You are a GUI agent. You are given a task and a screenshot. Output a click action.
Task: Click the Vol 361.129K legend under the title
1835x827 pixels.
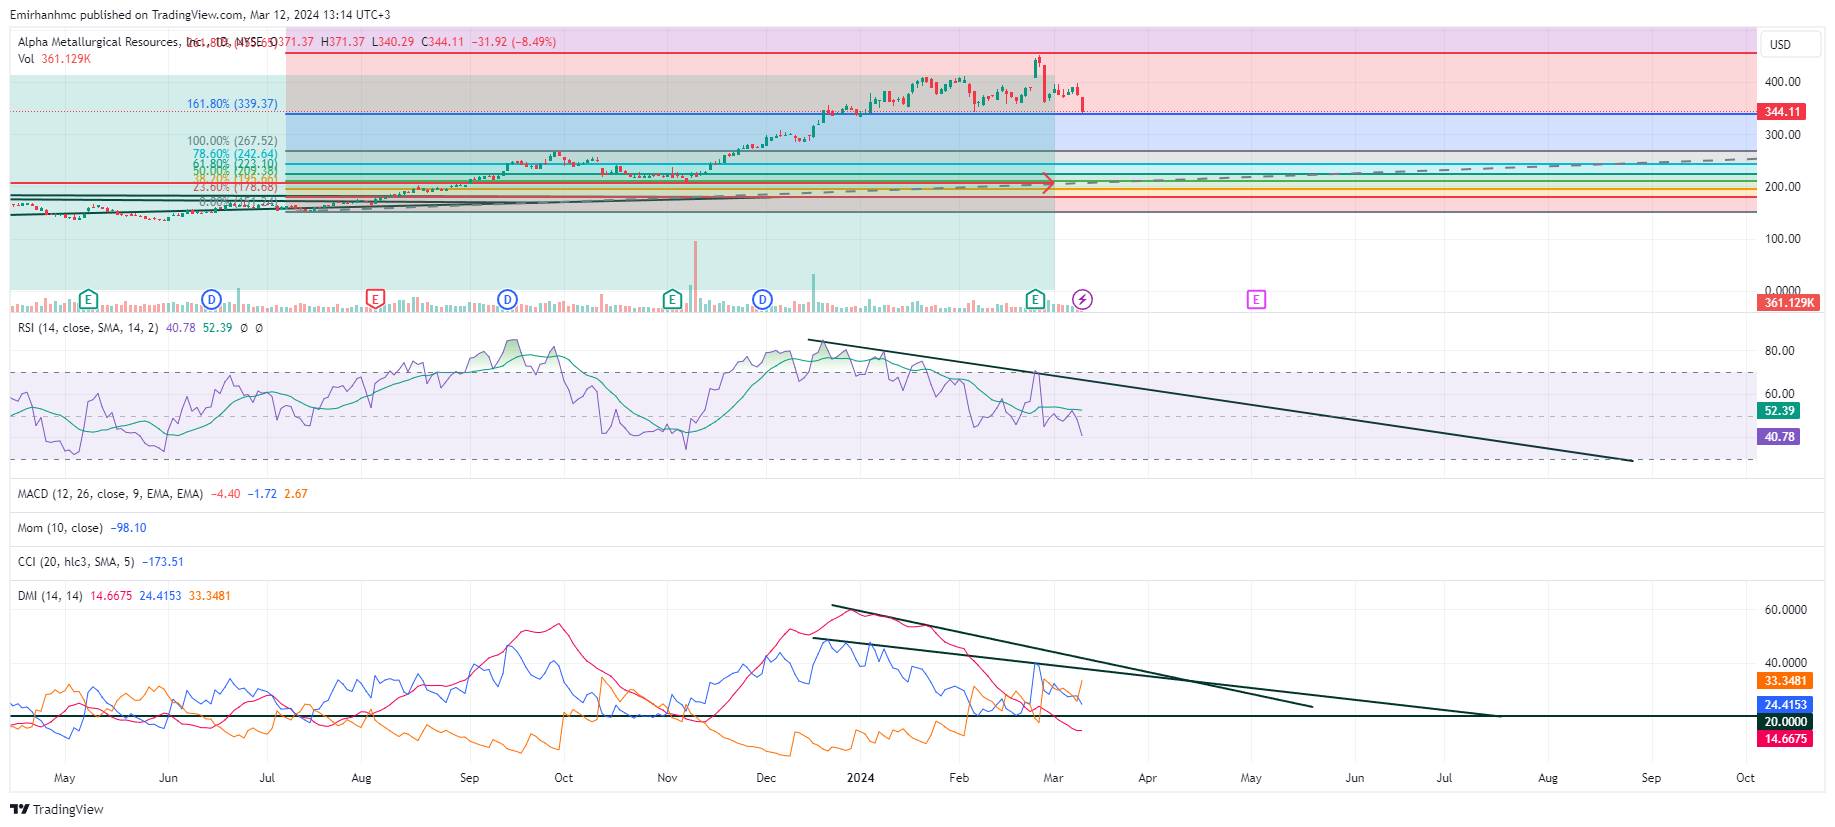54,59
